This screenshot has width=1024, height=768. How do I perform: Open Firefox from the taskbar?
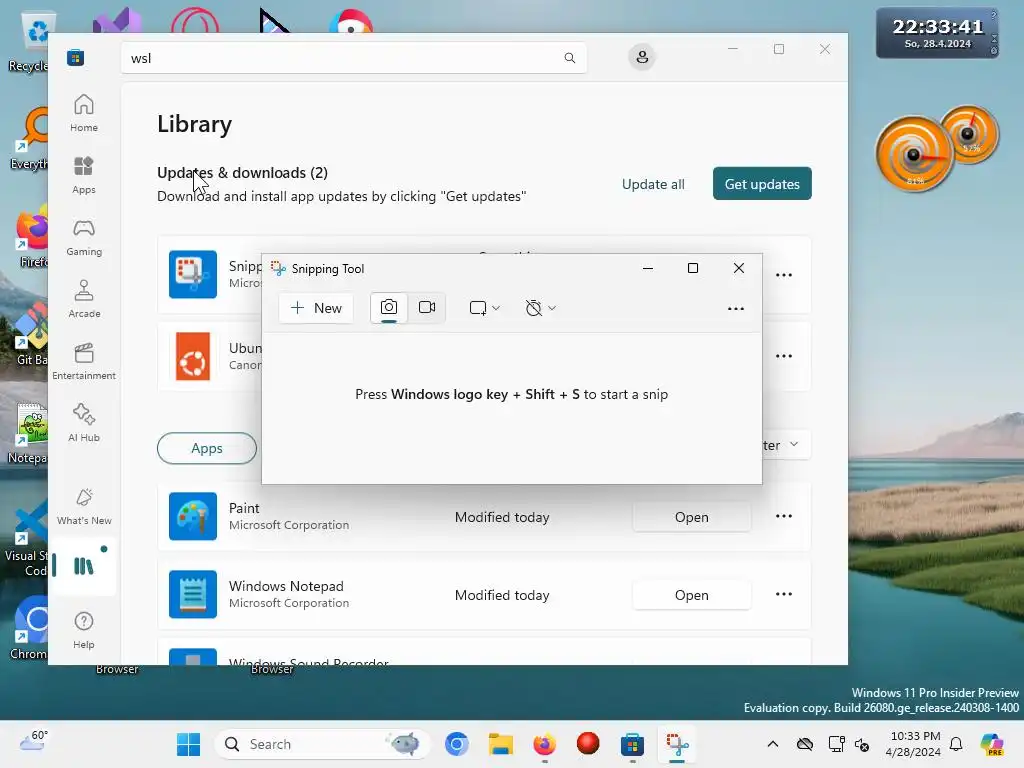click(x=545, y=744)
